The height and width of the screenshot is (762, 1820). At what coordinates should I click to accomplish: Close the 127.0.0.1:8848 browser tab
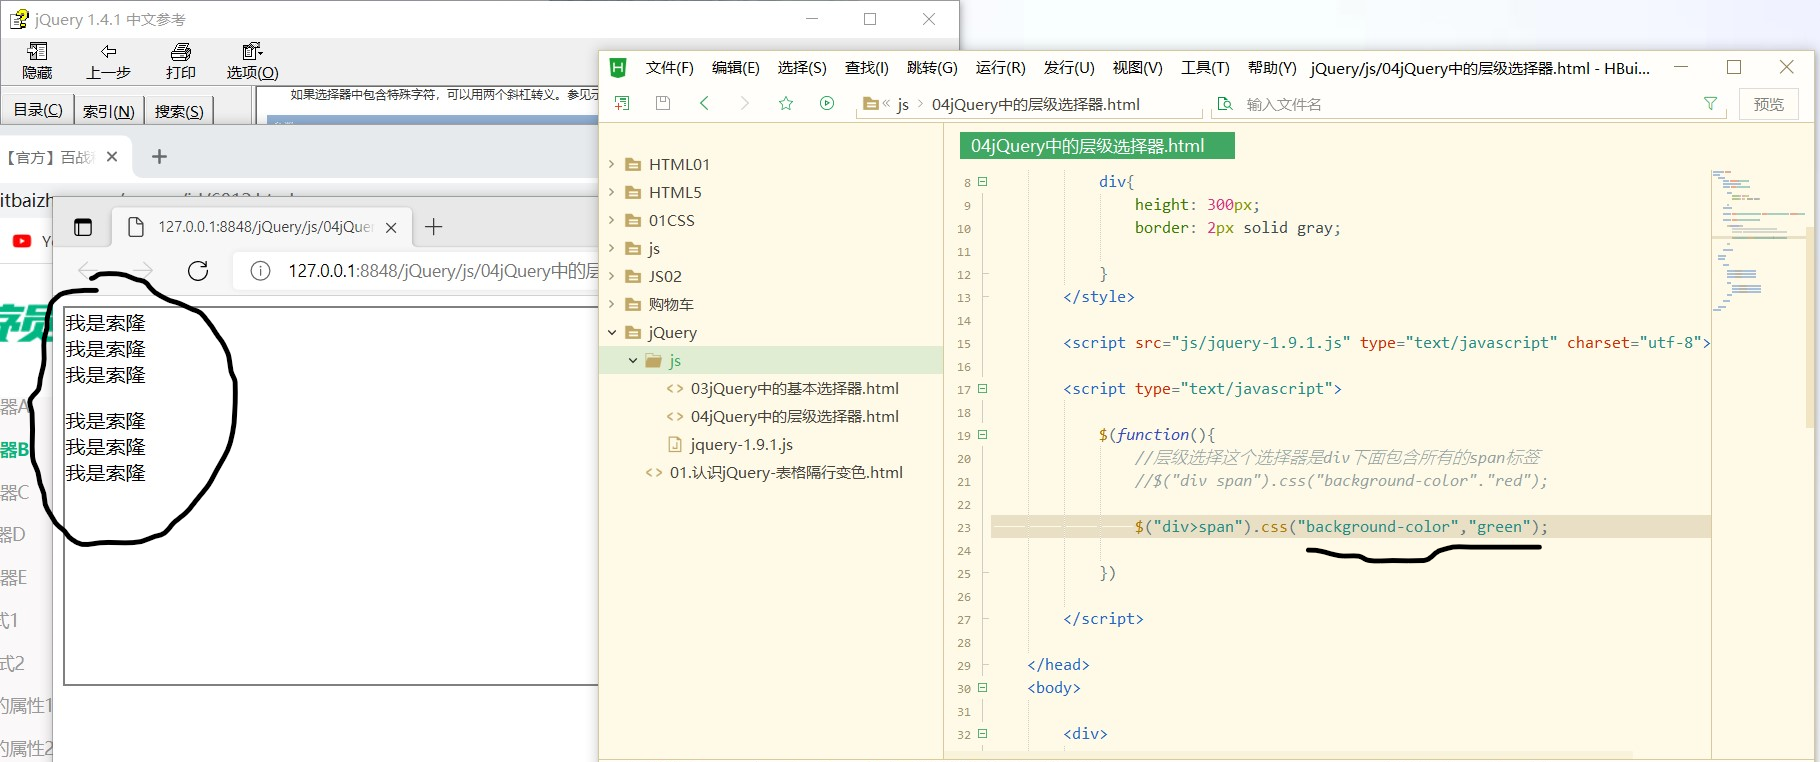[391, 228]
